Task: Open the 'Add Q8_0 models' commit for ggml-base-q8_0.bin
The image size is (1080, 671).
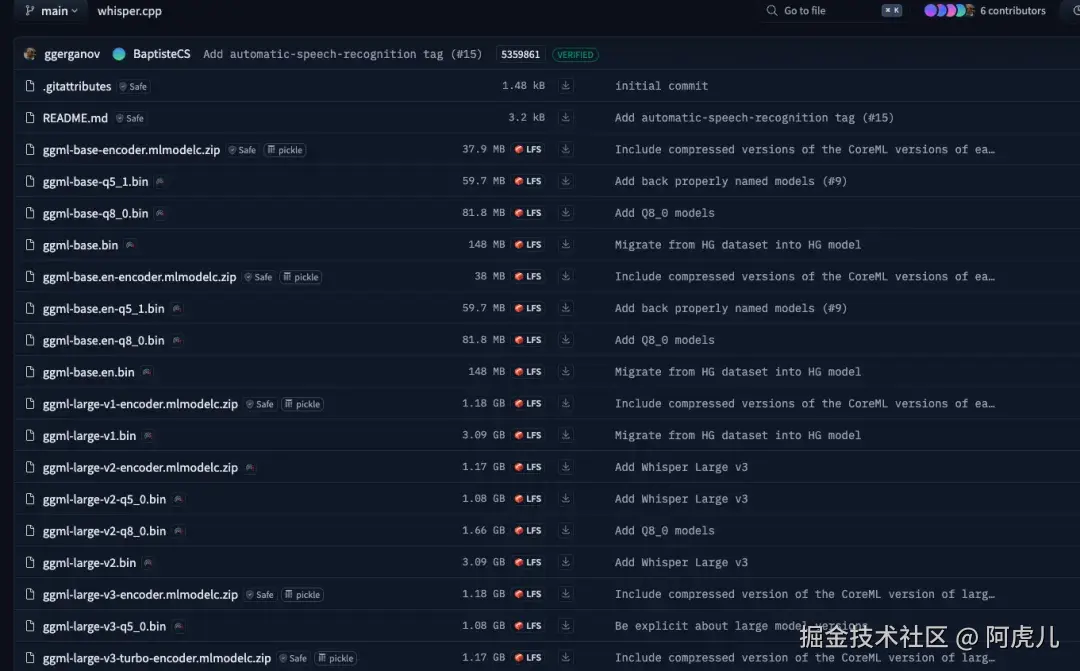Action: point(665,213)
